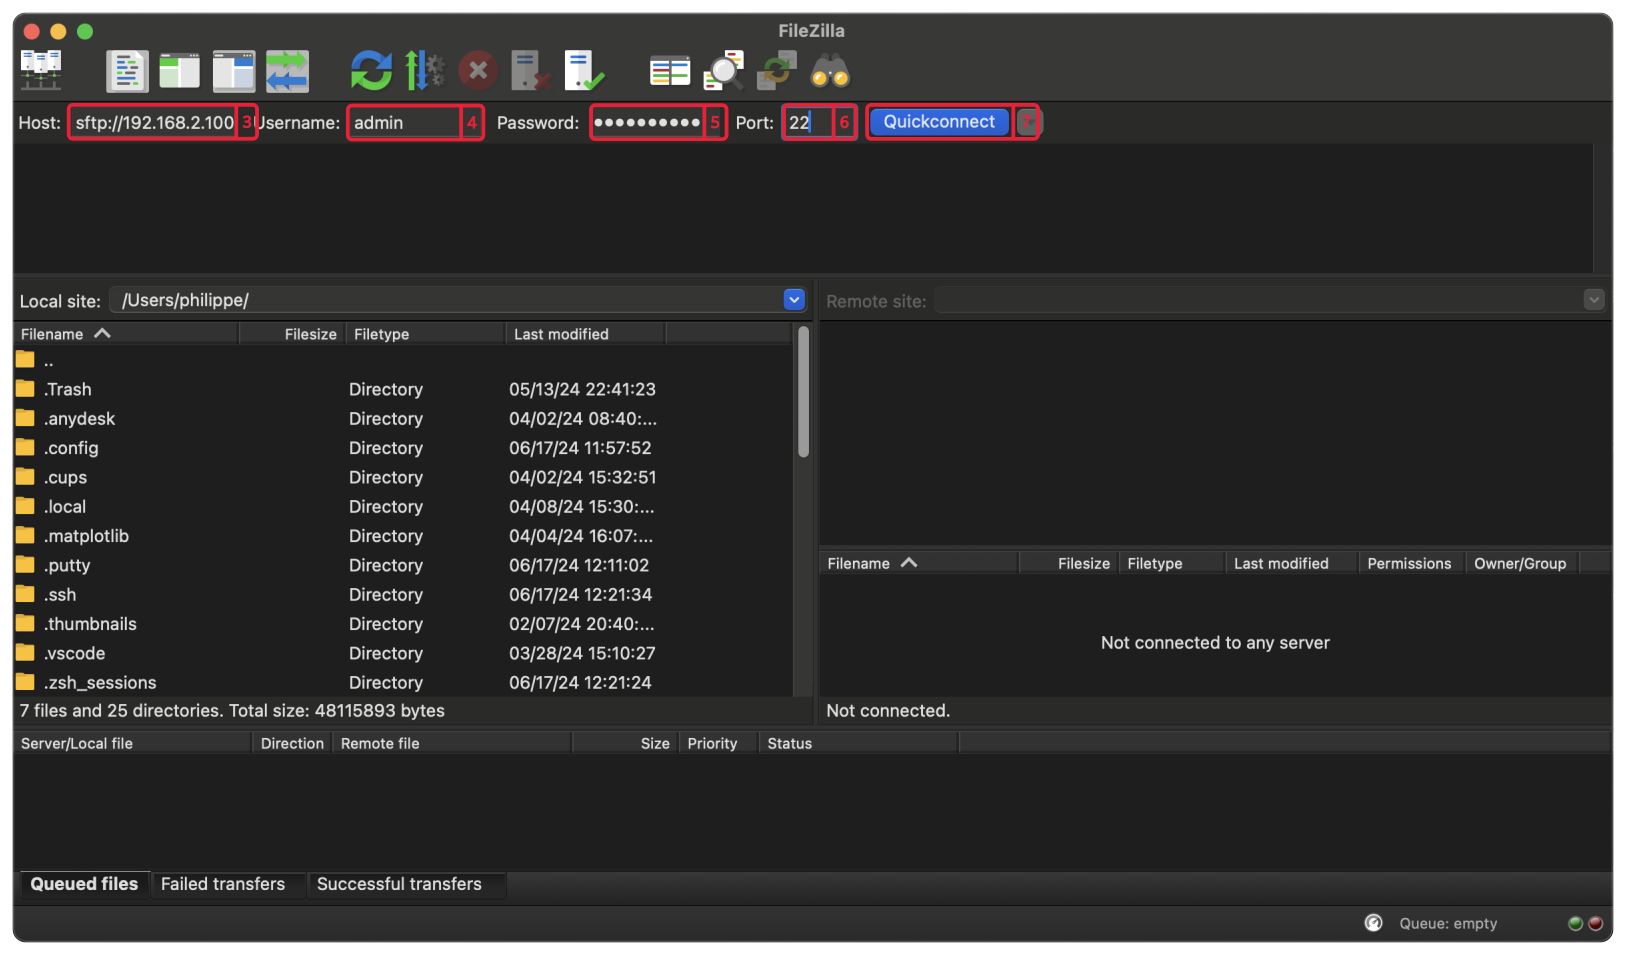Toggle processing of transfer queue
The height and width of the screenshot is (955, 1626).
[424, 71]
